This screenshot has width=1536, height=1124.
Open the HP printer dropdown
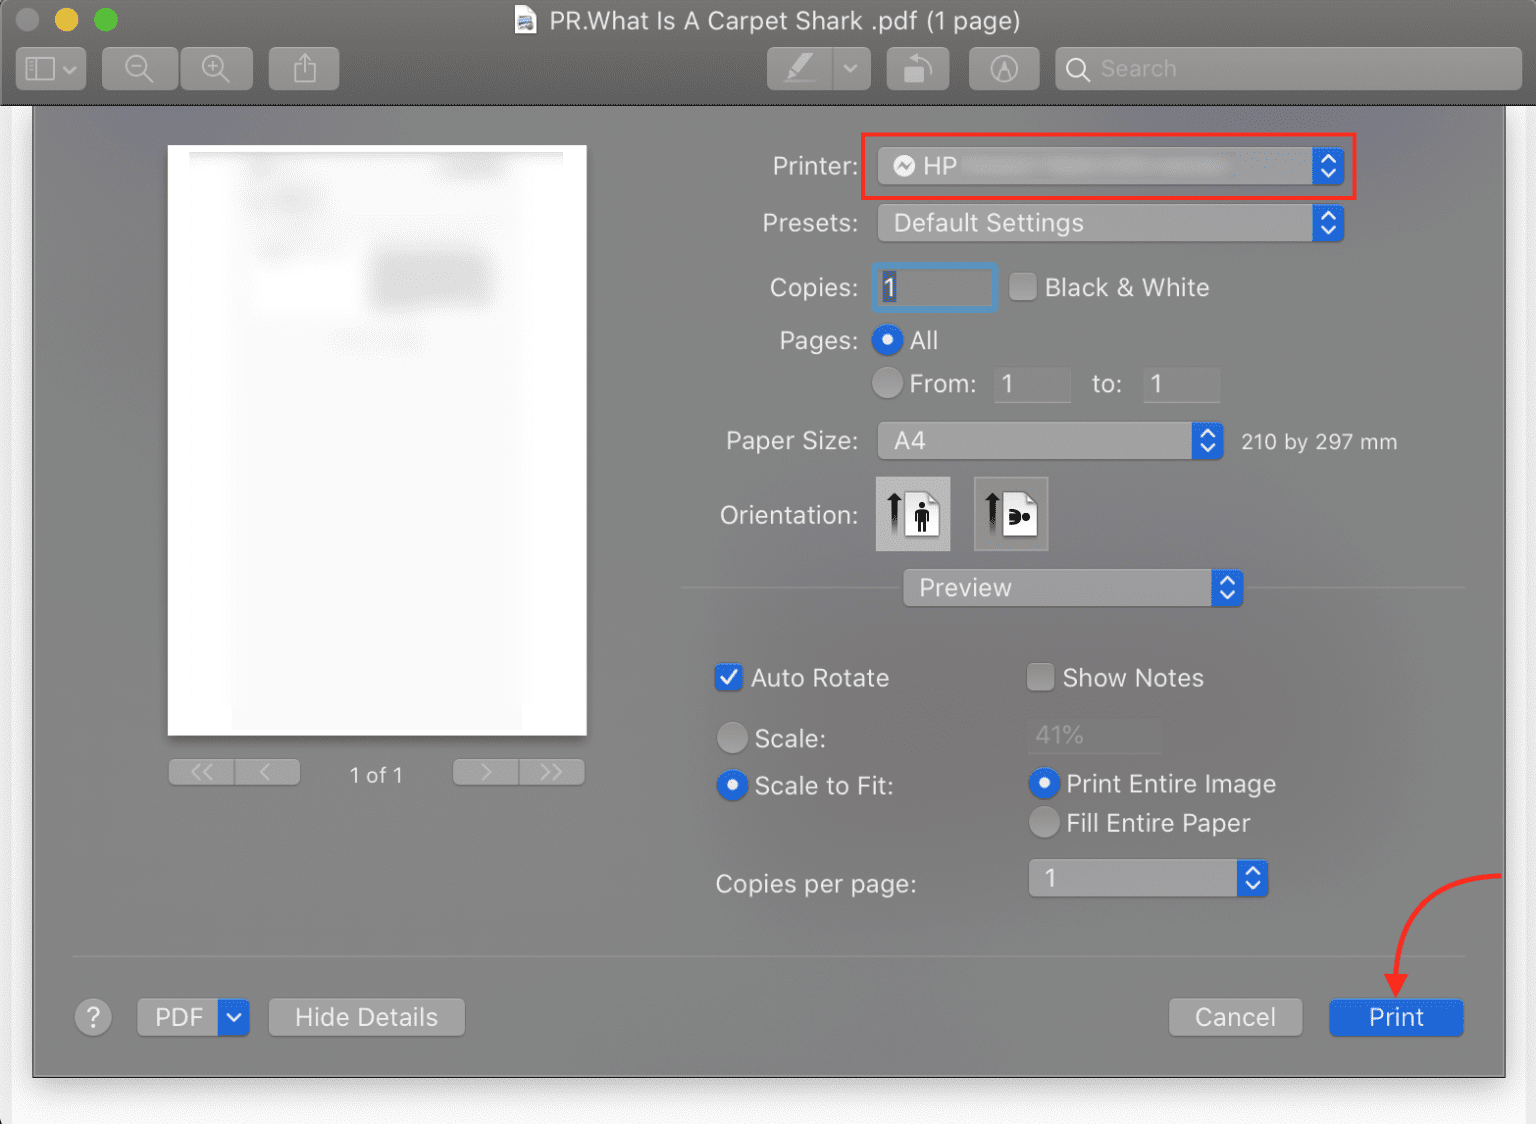[1110, 166]
